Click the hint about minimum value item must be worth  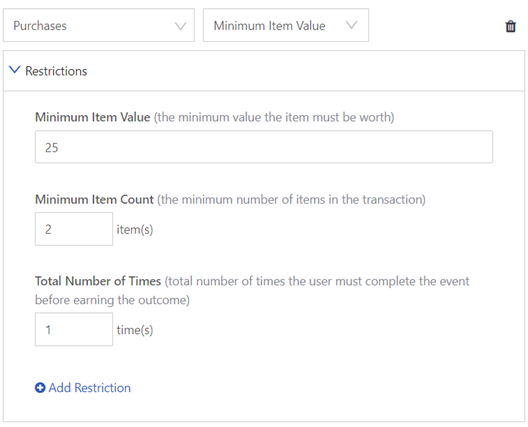pos(274,117)
